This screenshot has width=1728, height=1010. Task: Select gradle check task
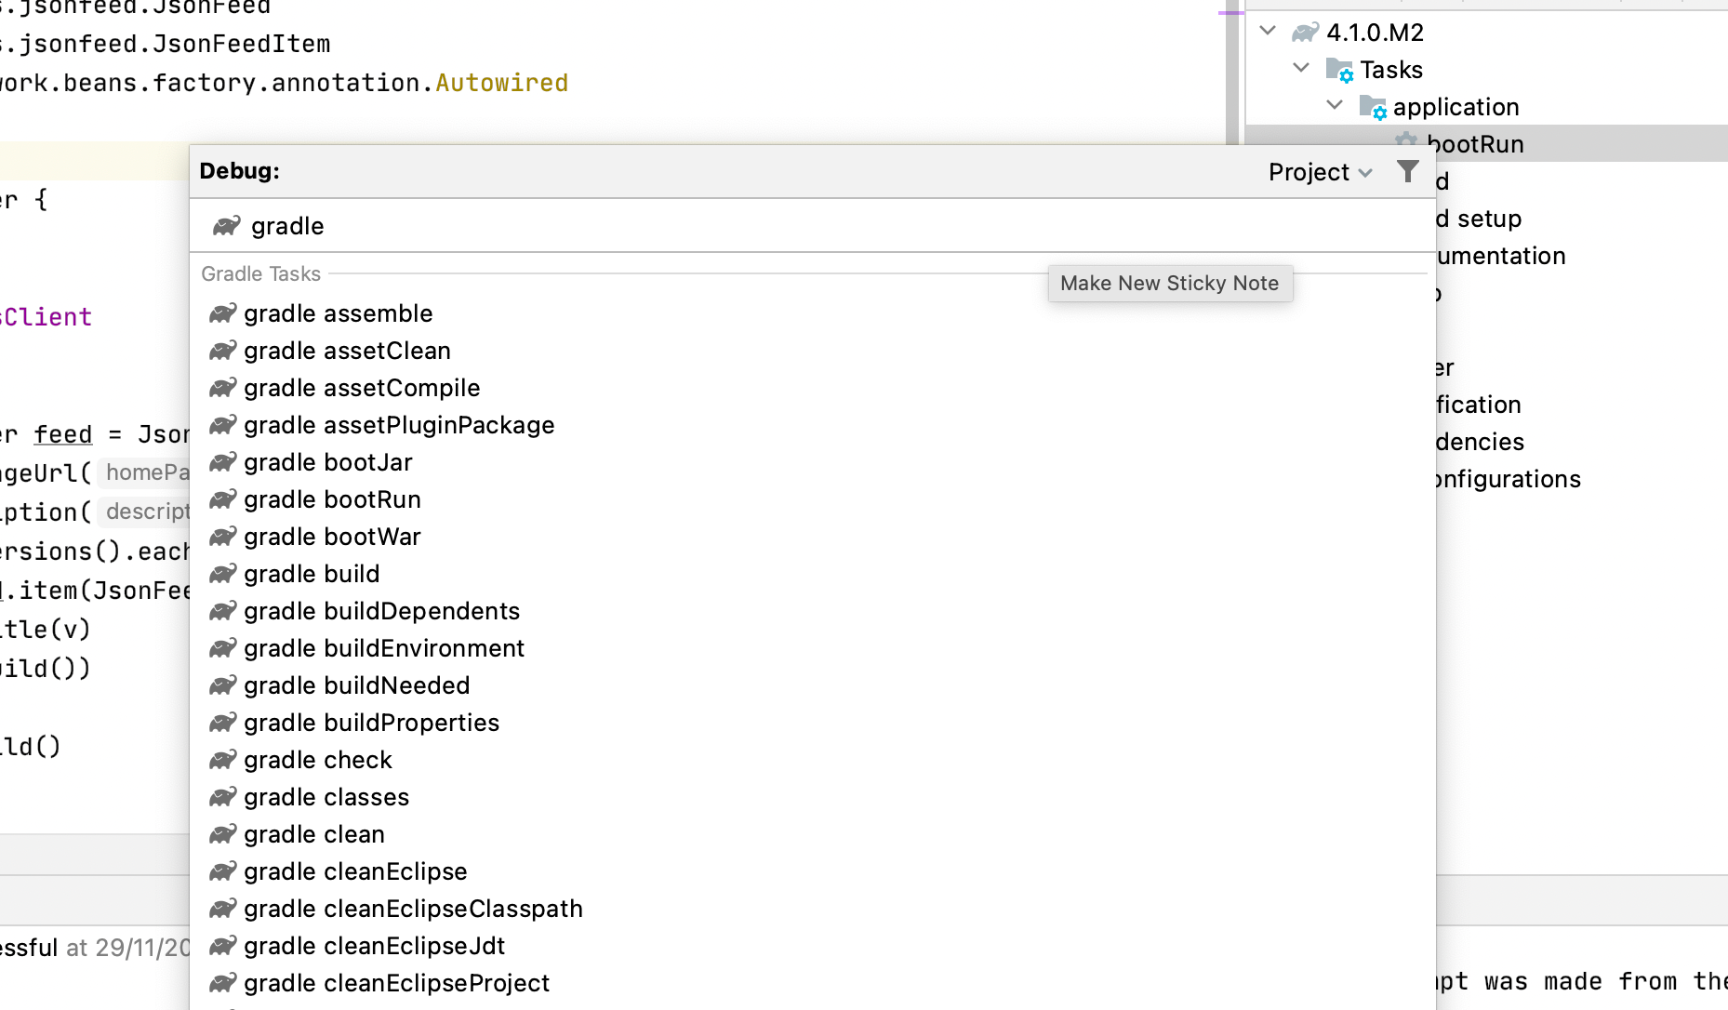[812, 760]
